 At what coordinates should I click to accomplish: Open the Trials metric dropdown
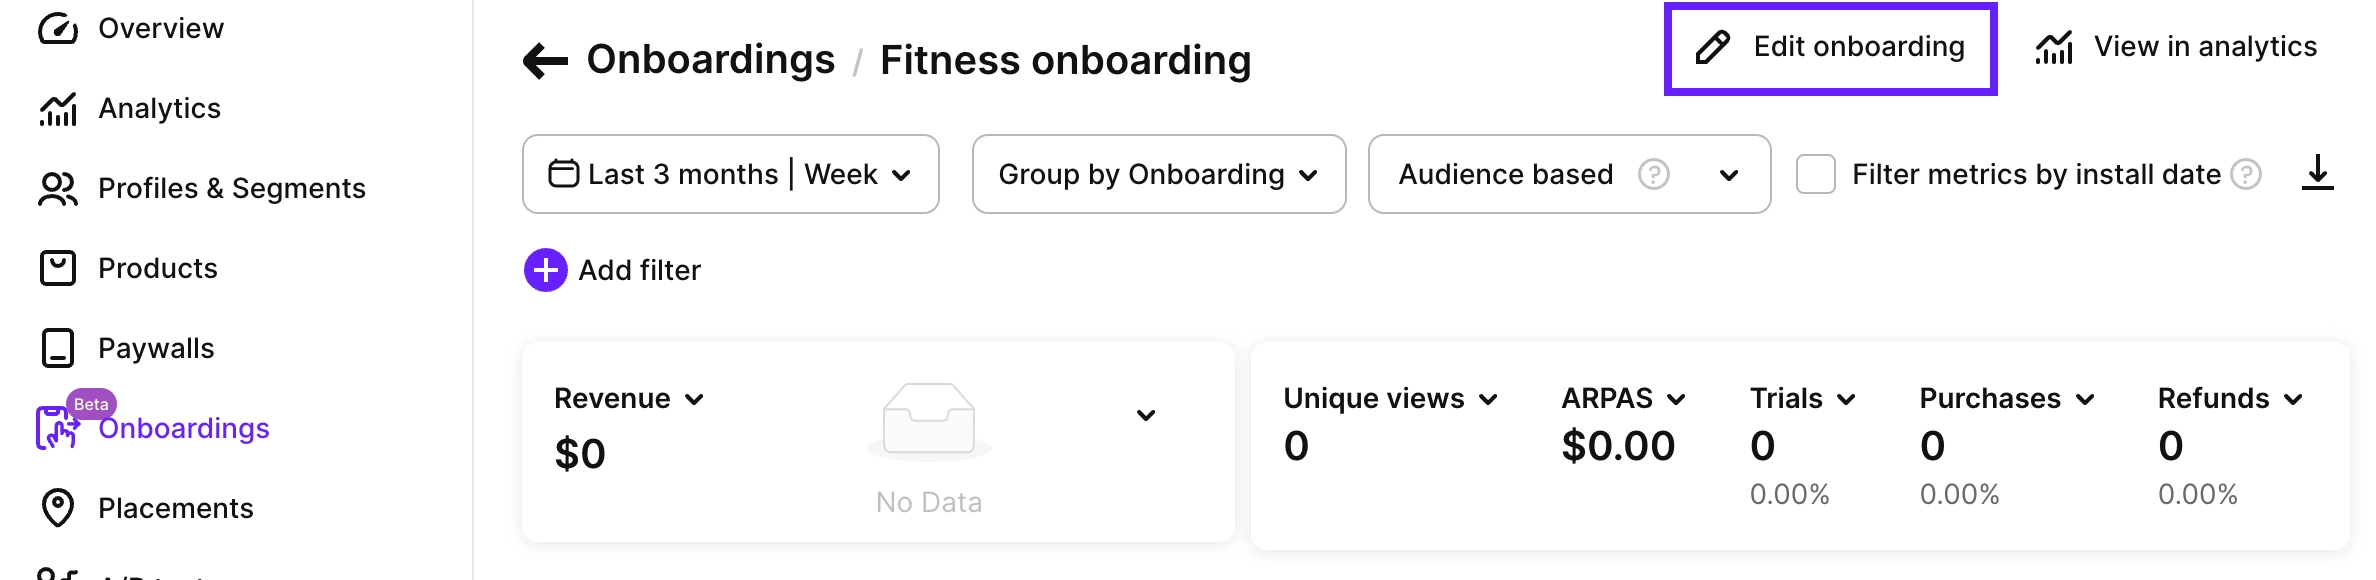(1801, 398)
